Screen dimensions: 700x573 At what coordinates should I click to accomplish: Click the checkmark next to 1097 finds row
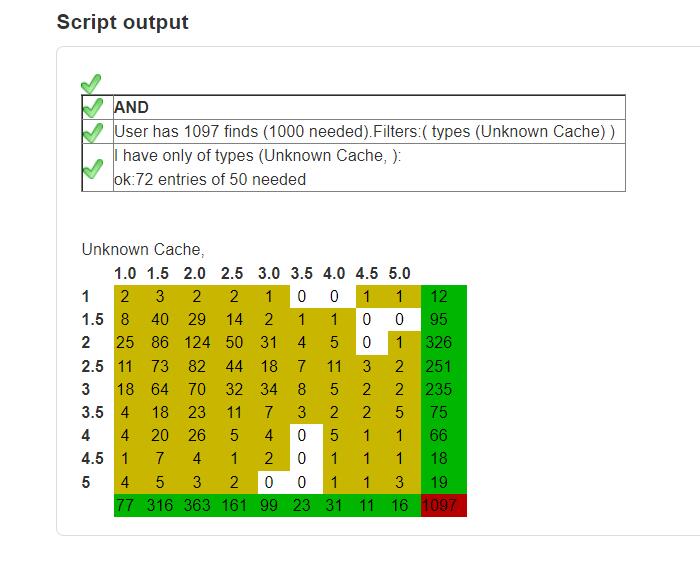(x=93, y=133)
